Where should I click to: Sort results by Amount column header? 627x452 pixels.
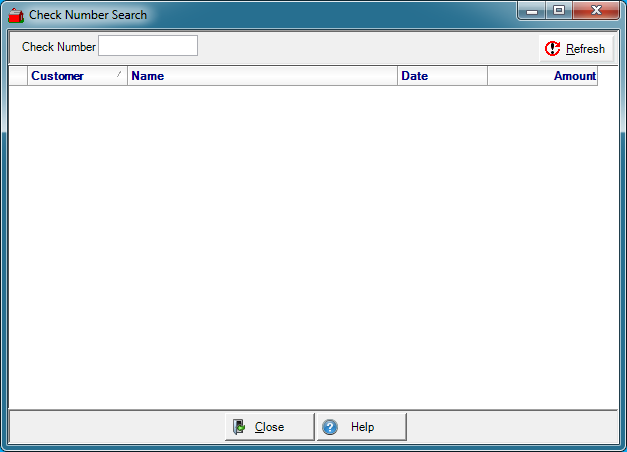pos(542,76)
